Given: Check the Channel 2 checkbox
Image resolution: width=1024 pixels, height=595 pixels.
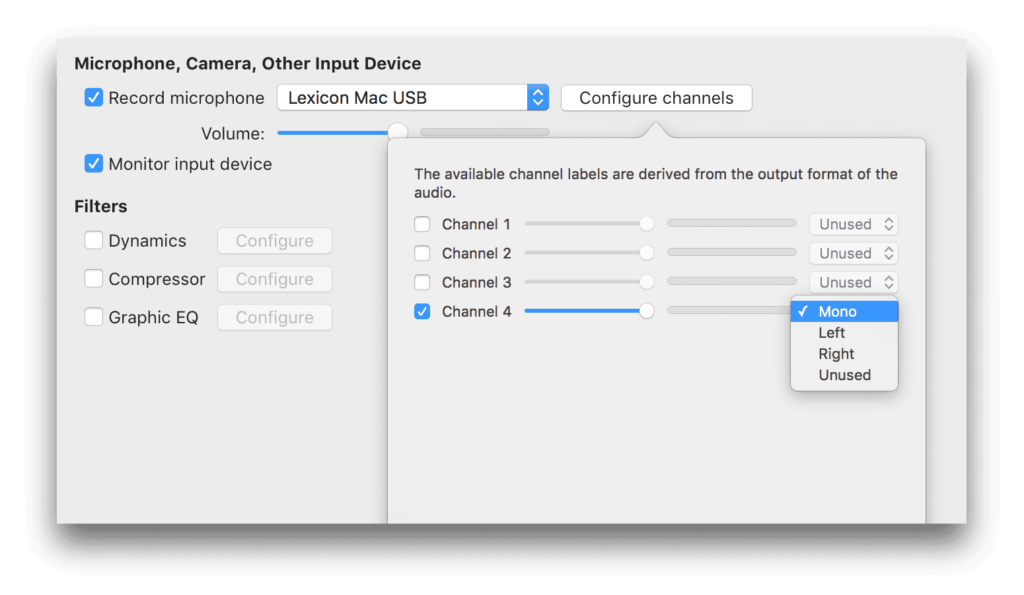Looking at the screenshot, I should (422, 252).
